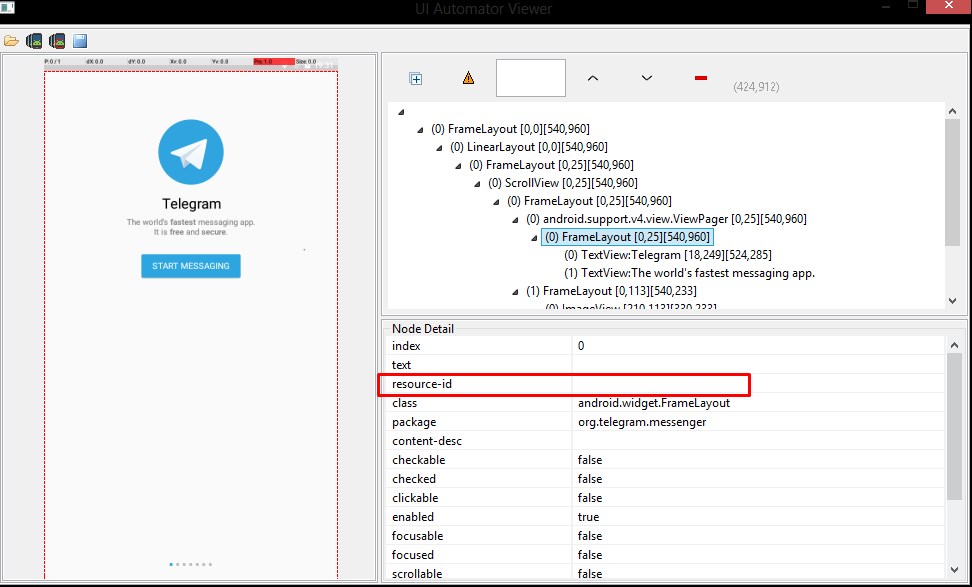Click the 'focusable' property row
The width and height of the screenshot is (972, 587).
coord(666,536)
